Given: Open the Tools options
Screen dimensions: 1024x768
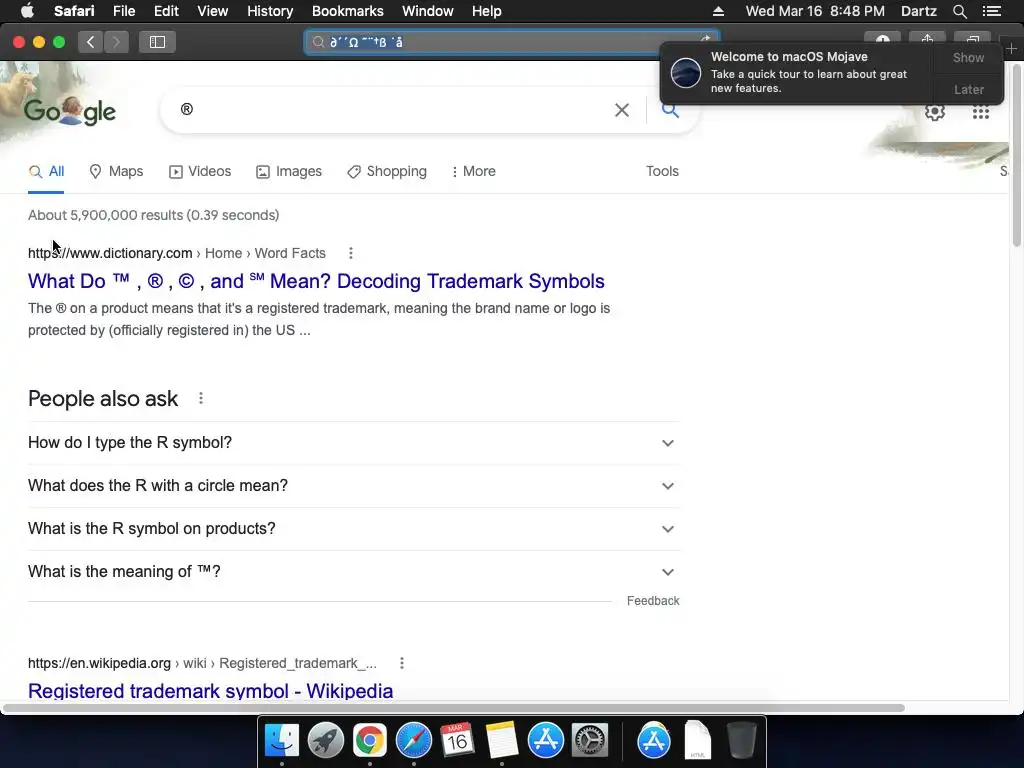Looking at the screenshot, I should [662, 172].
